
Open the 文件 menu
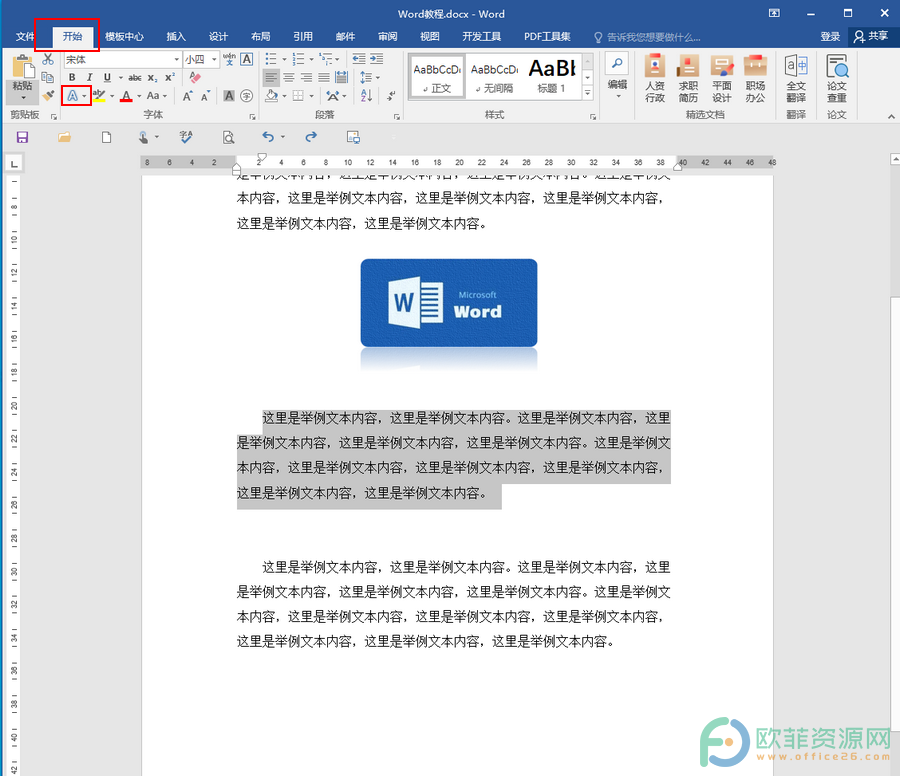point(24,37)
